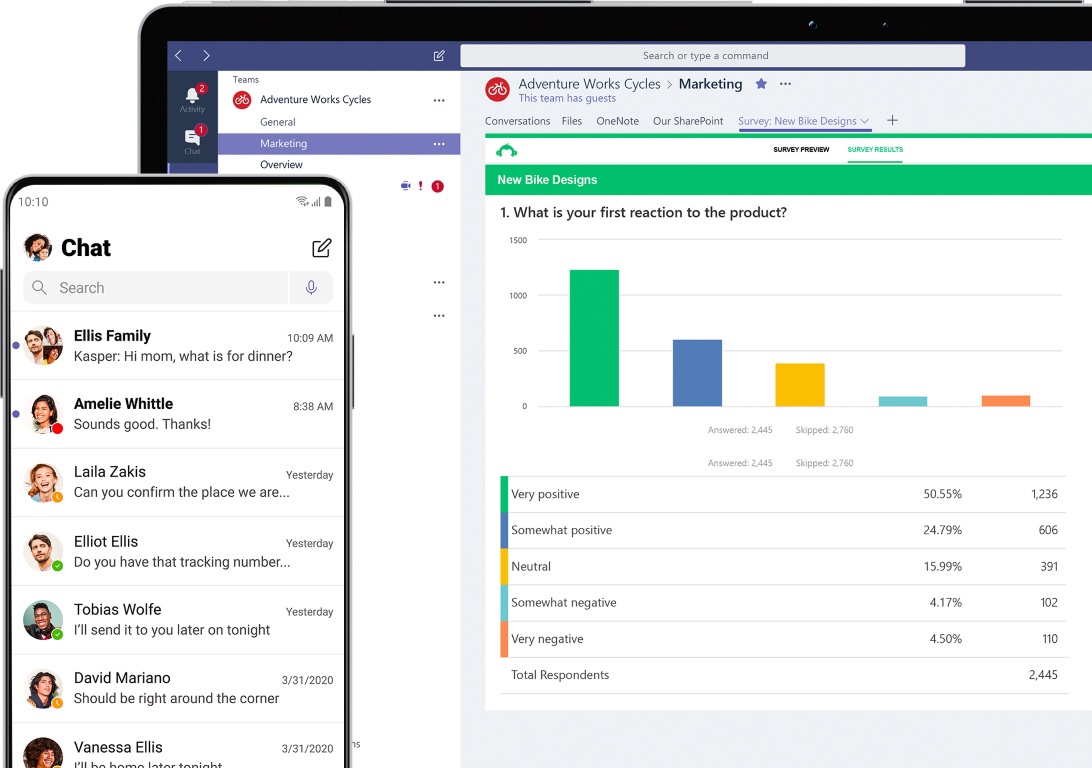This screenshot has height=768, width=1092.
Task: Click the green Very positive chart bar
Action: [594, 338]
